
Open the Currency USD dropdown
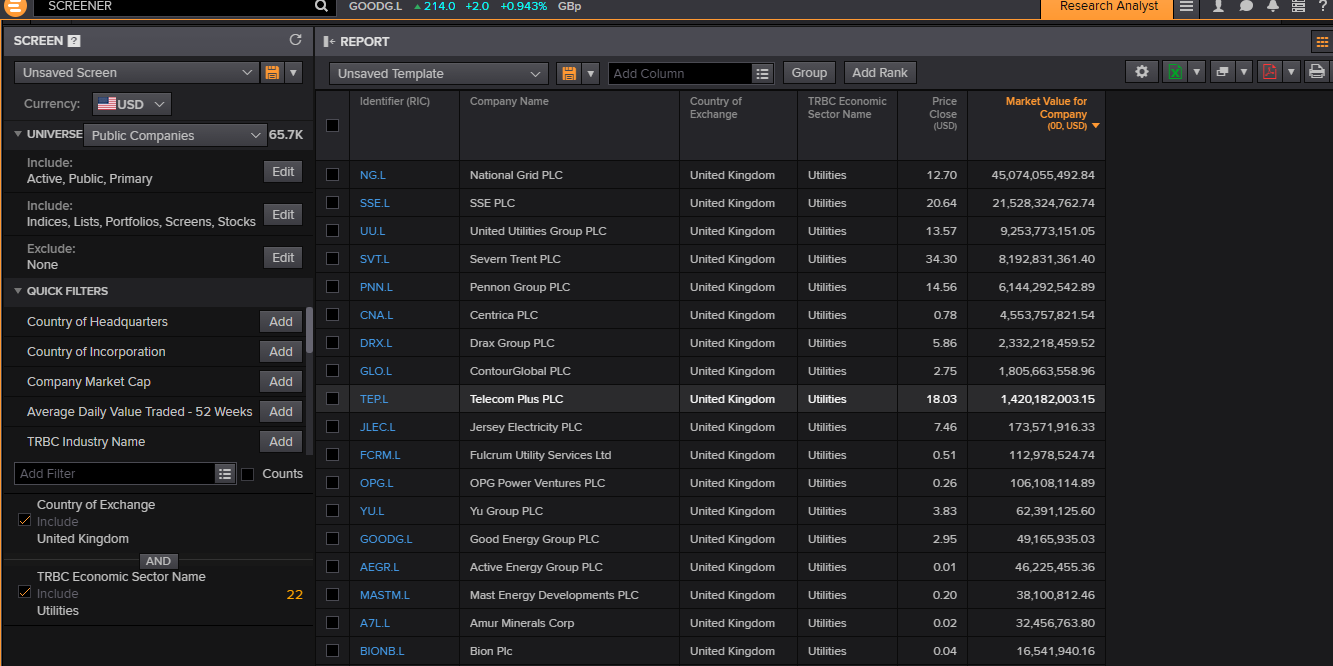pos(132,104)
